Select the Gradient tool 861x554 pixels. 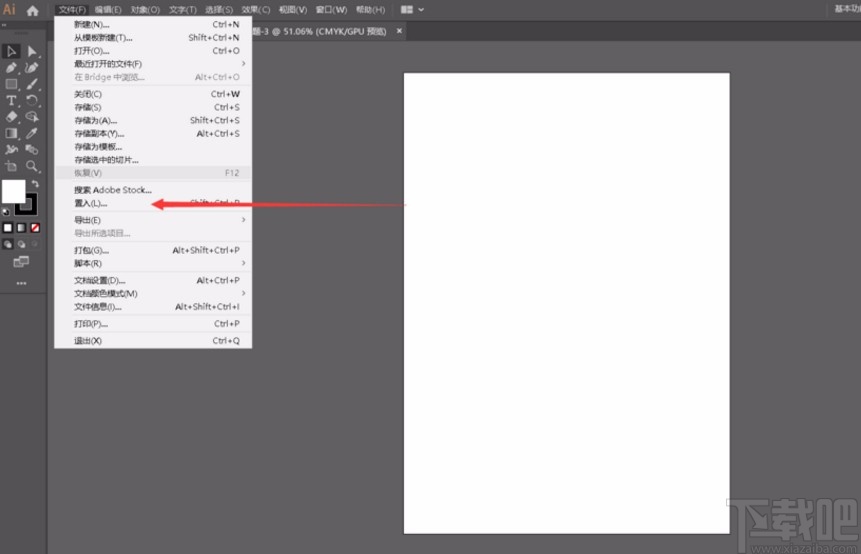(x=11, y=133)
